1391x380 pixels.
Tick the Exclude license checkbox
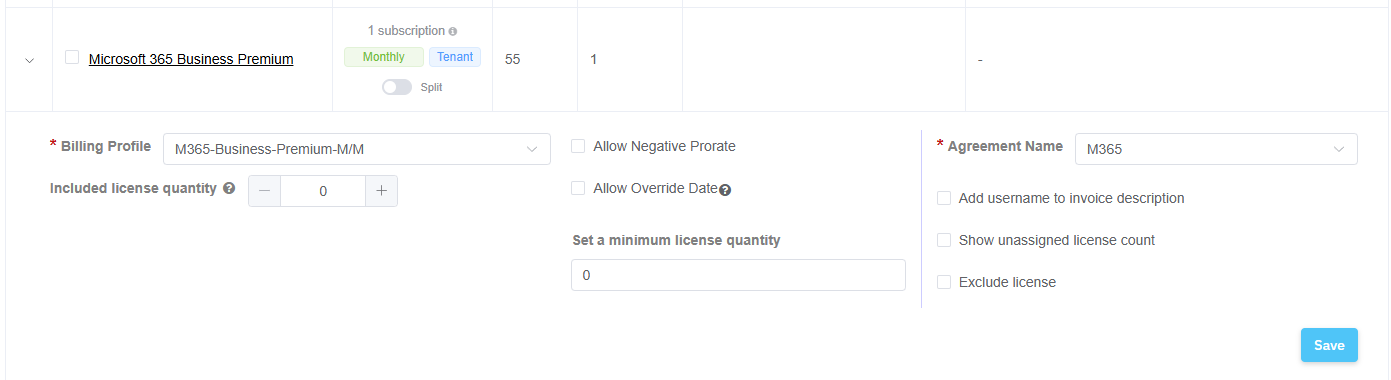point(944,282)
